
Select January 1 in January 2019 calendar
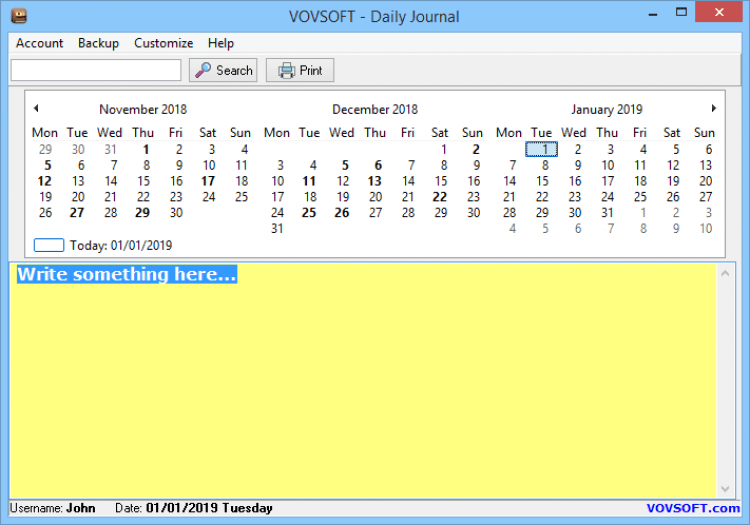click(541, 149)
